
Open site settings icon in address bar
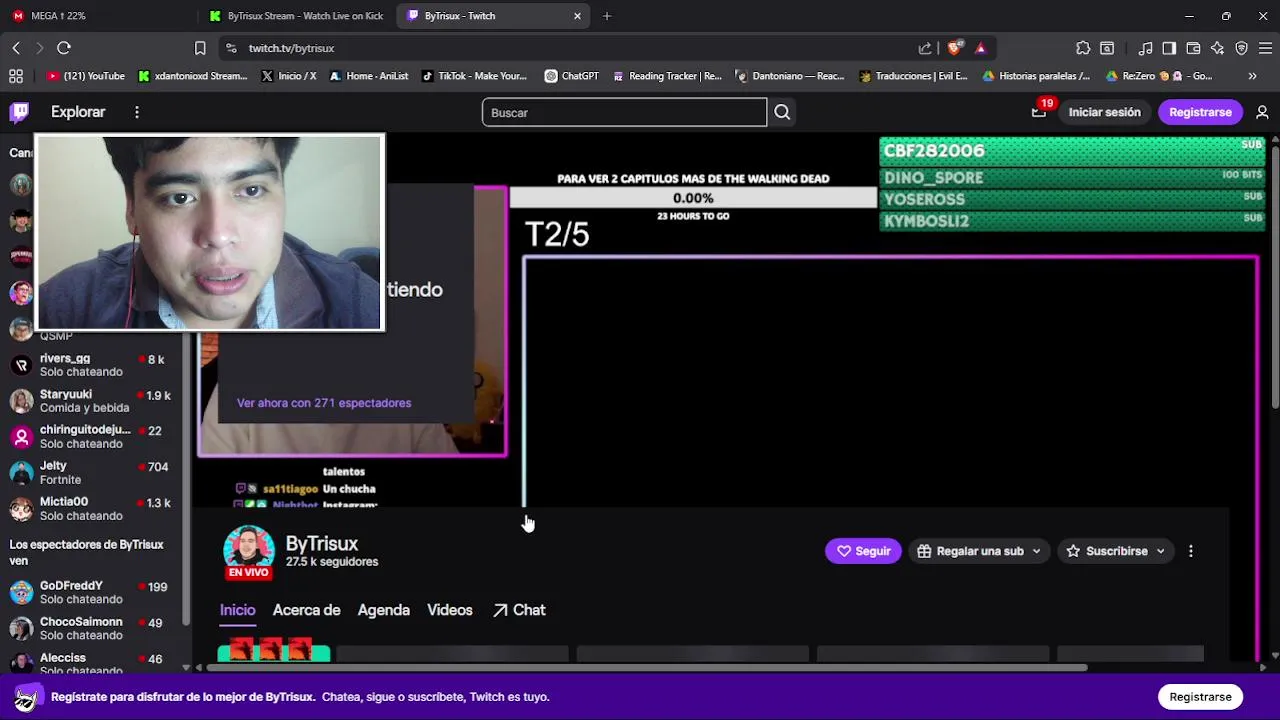tap(231, 48)
